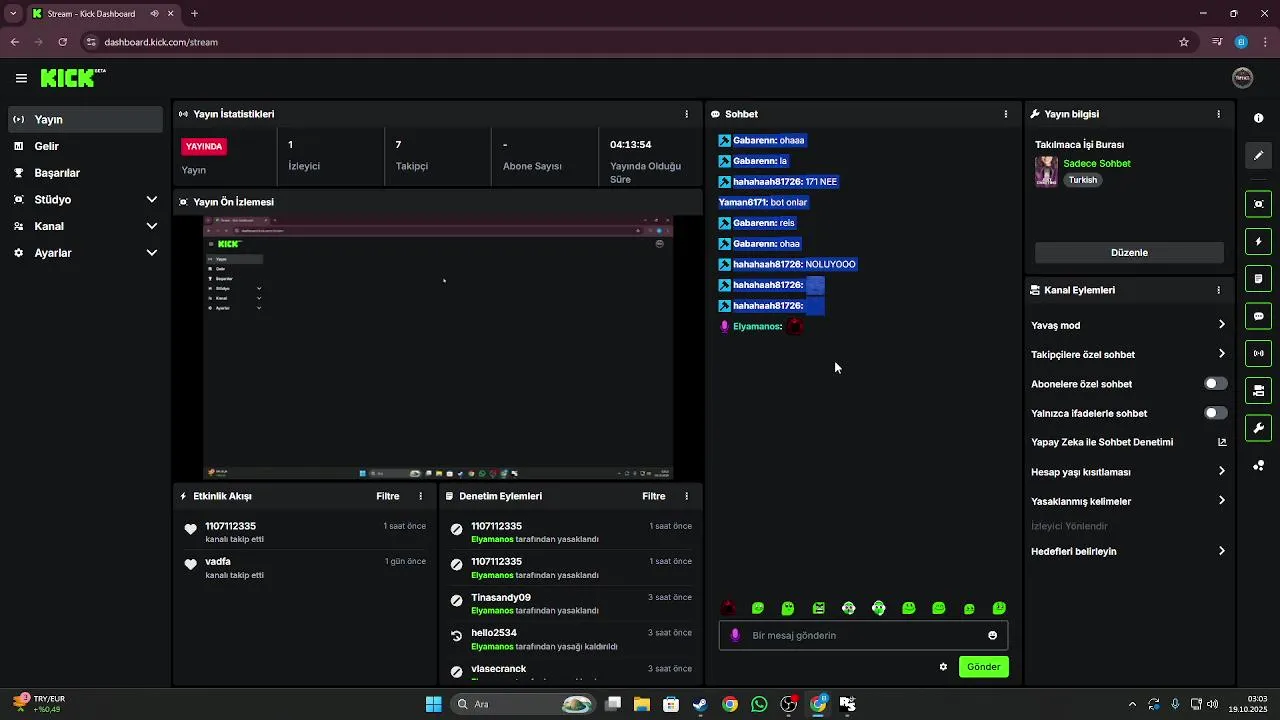Screen dimensions: 1280x720
Task: Toggle preview capture icon in right toolbar
Action: tap(1258, 204)
